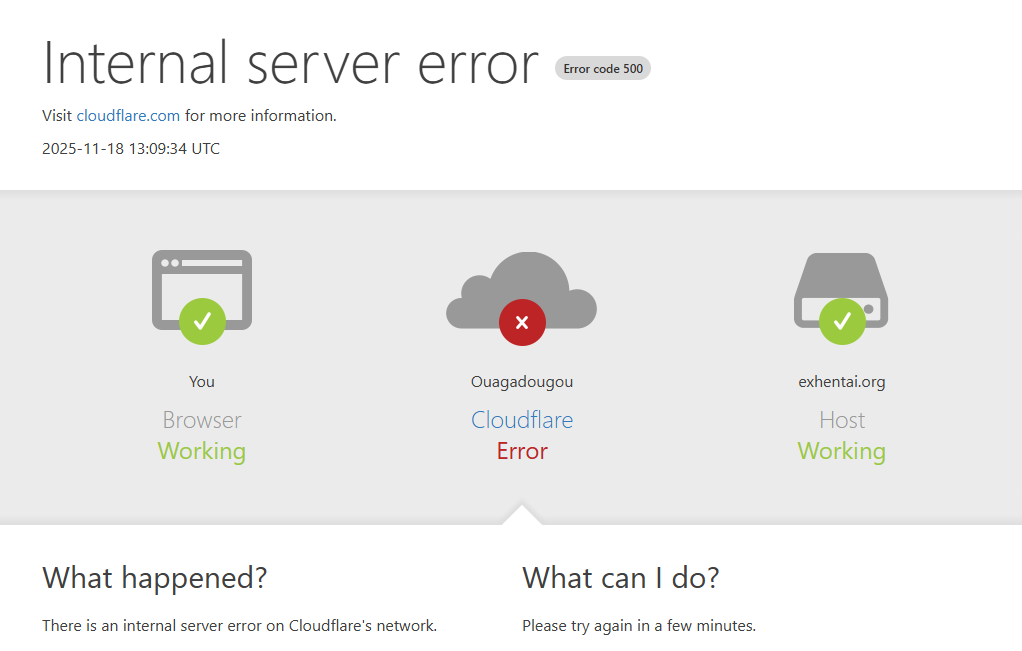Click 'There is an internal server error' text
Screen dimensions: 1022x651
(240, 626)
